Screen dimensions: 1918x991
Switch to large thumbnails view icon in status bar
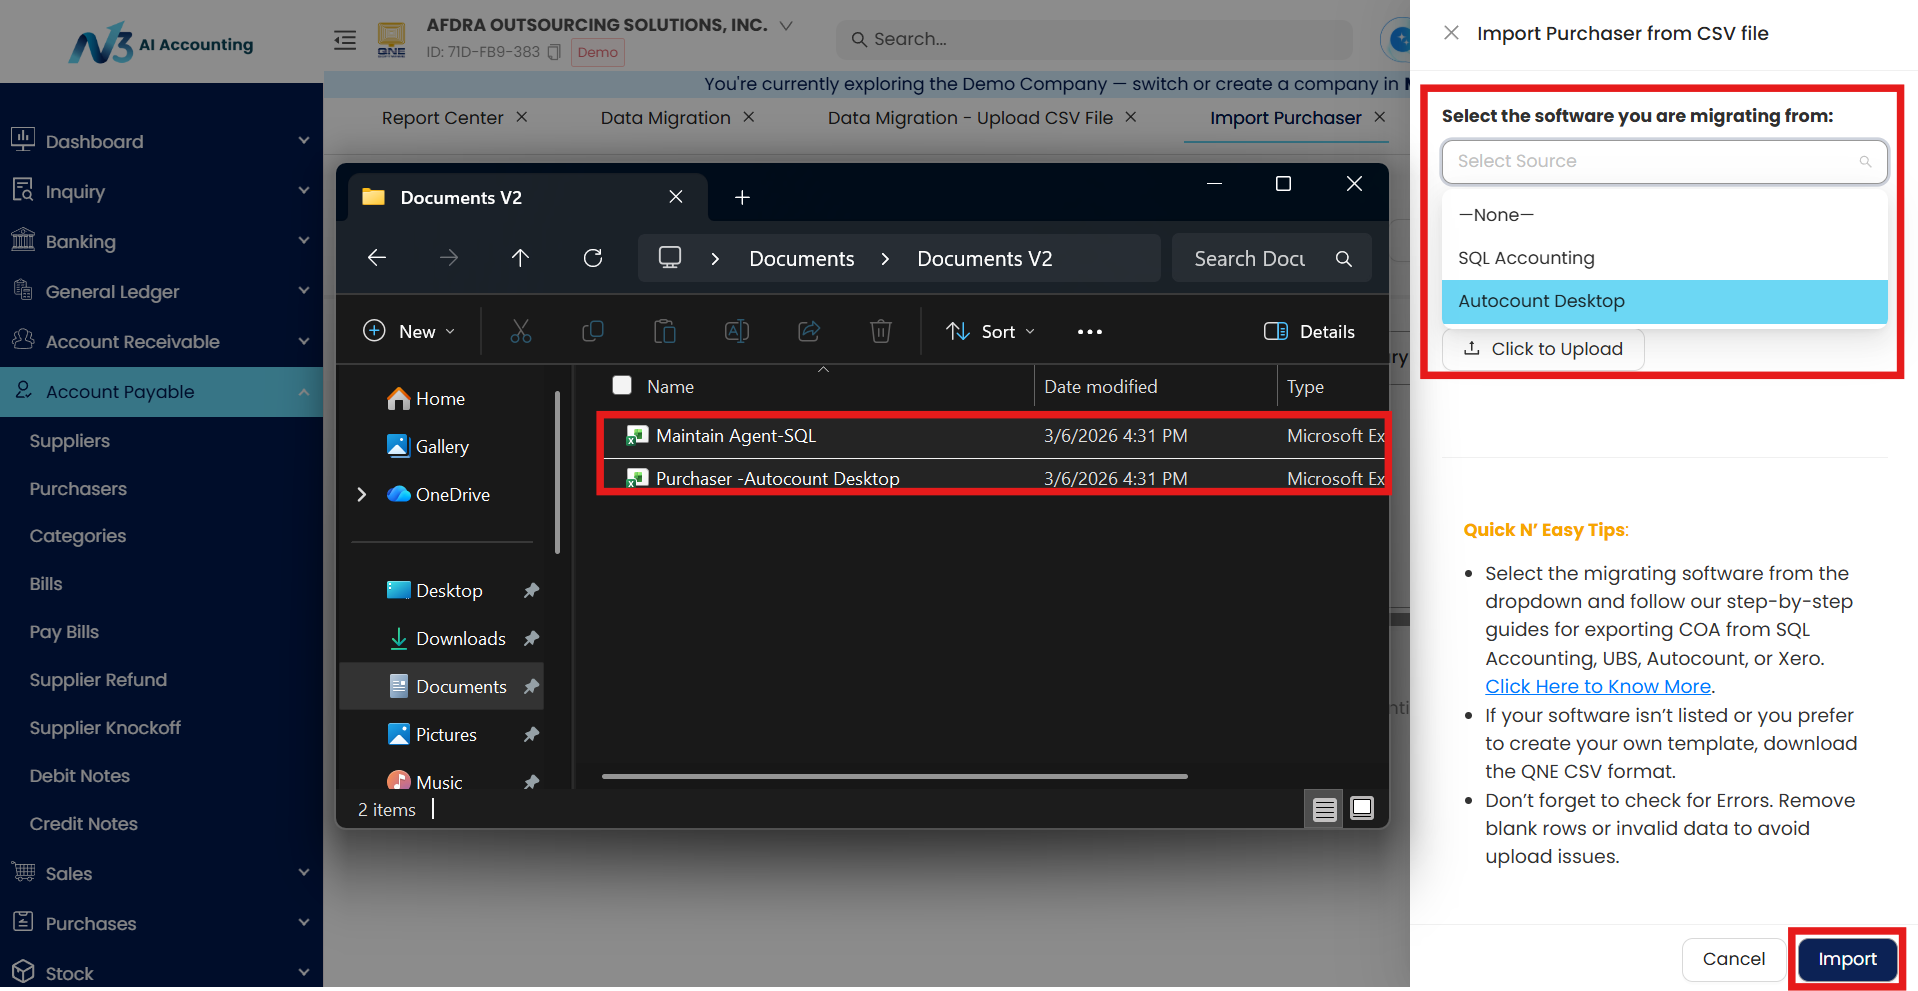click(1362, 809)
